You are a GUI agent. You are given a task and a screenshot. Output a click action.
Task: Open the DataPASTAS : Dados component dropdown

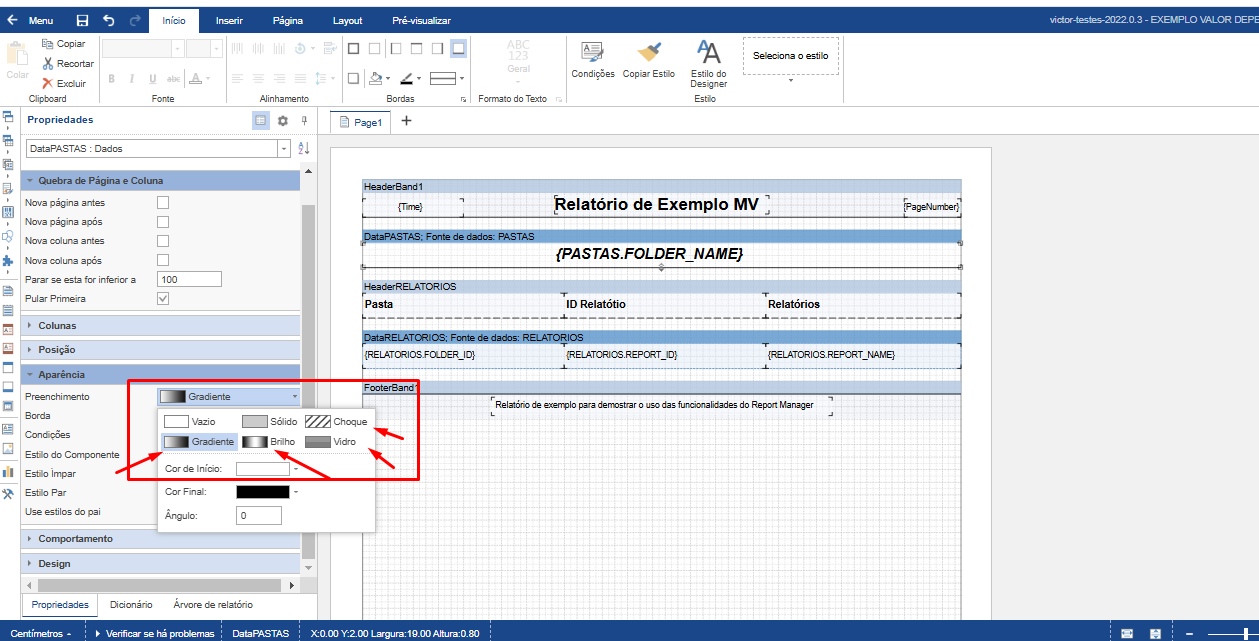[x=285, y=148]
